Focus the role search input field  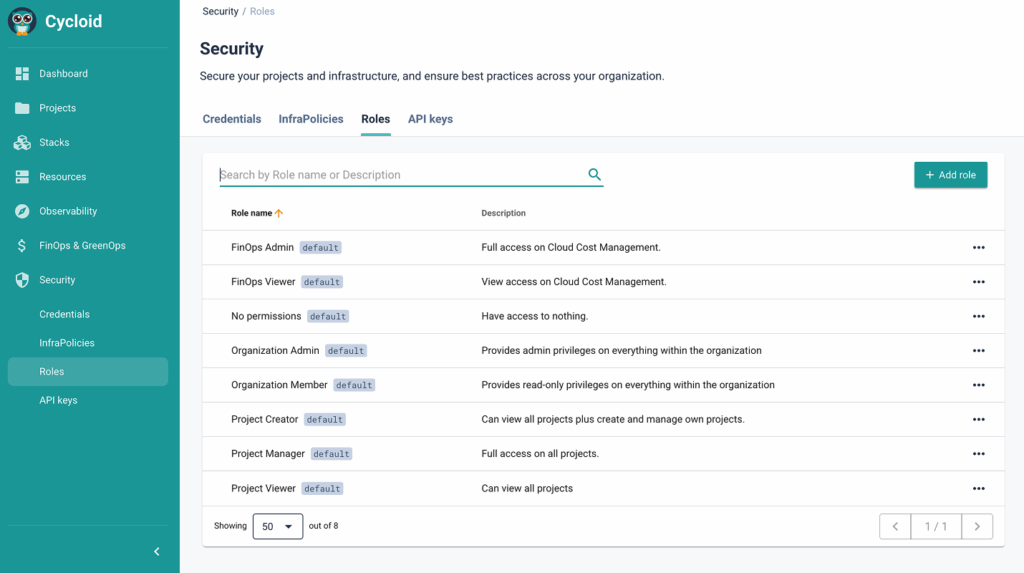click(x=400, y=175)
